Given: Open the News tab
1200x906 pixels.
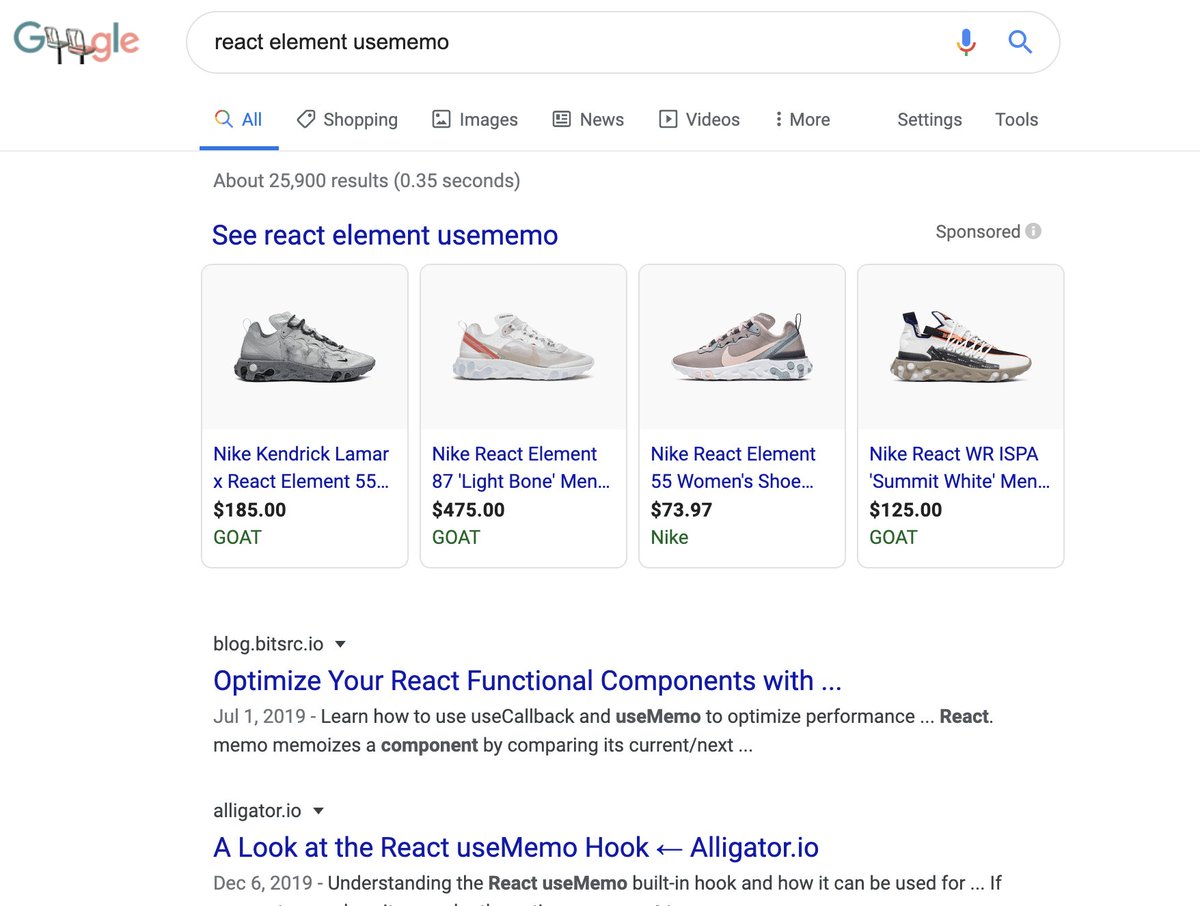Looking at the screenshot, I should coord(588,120).
